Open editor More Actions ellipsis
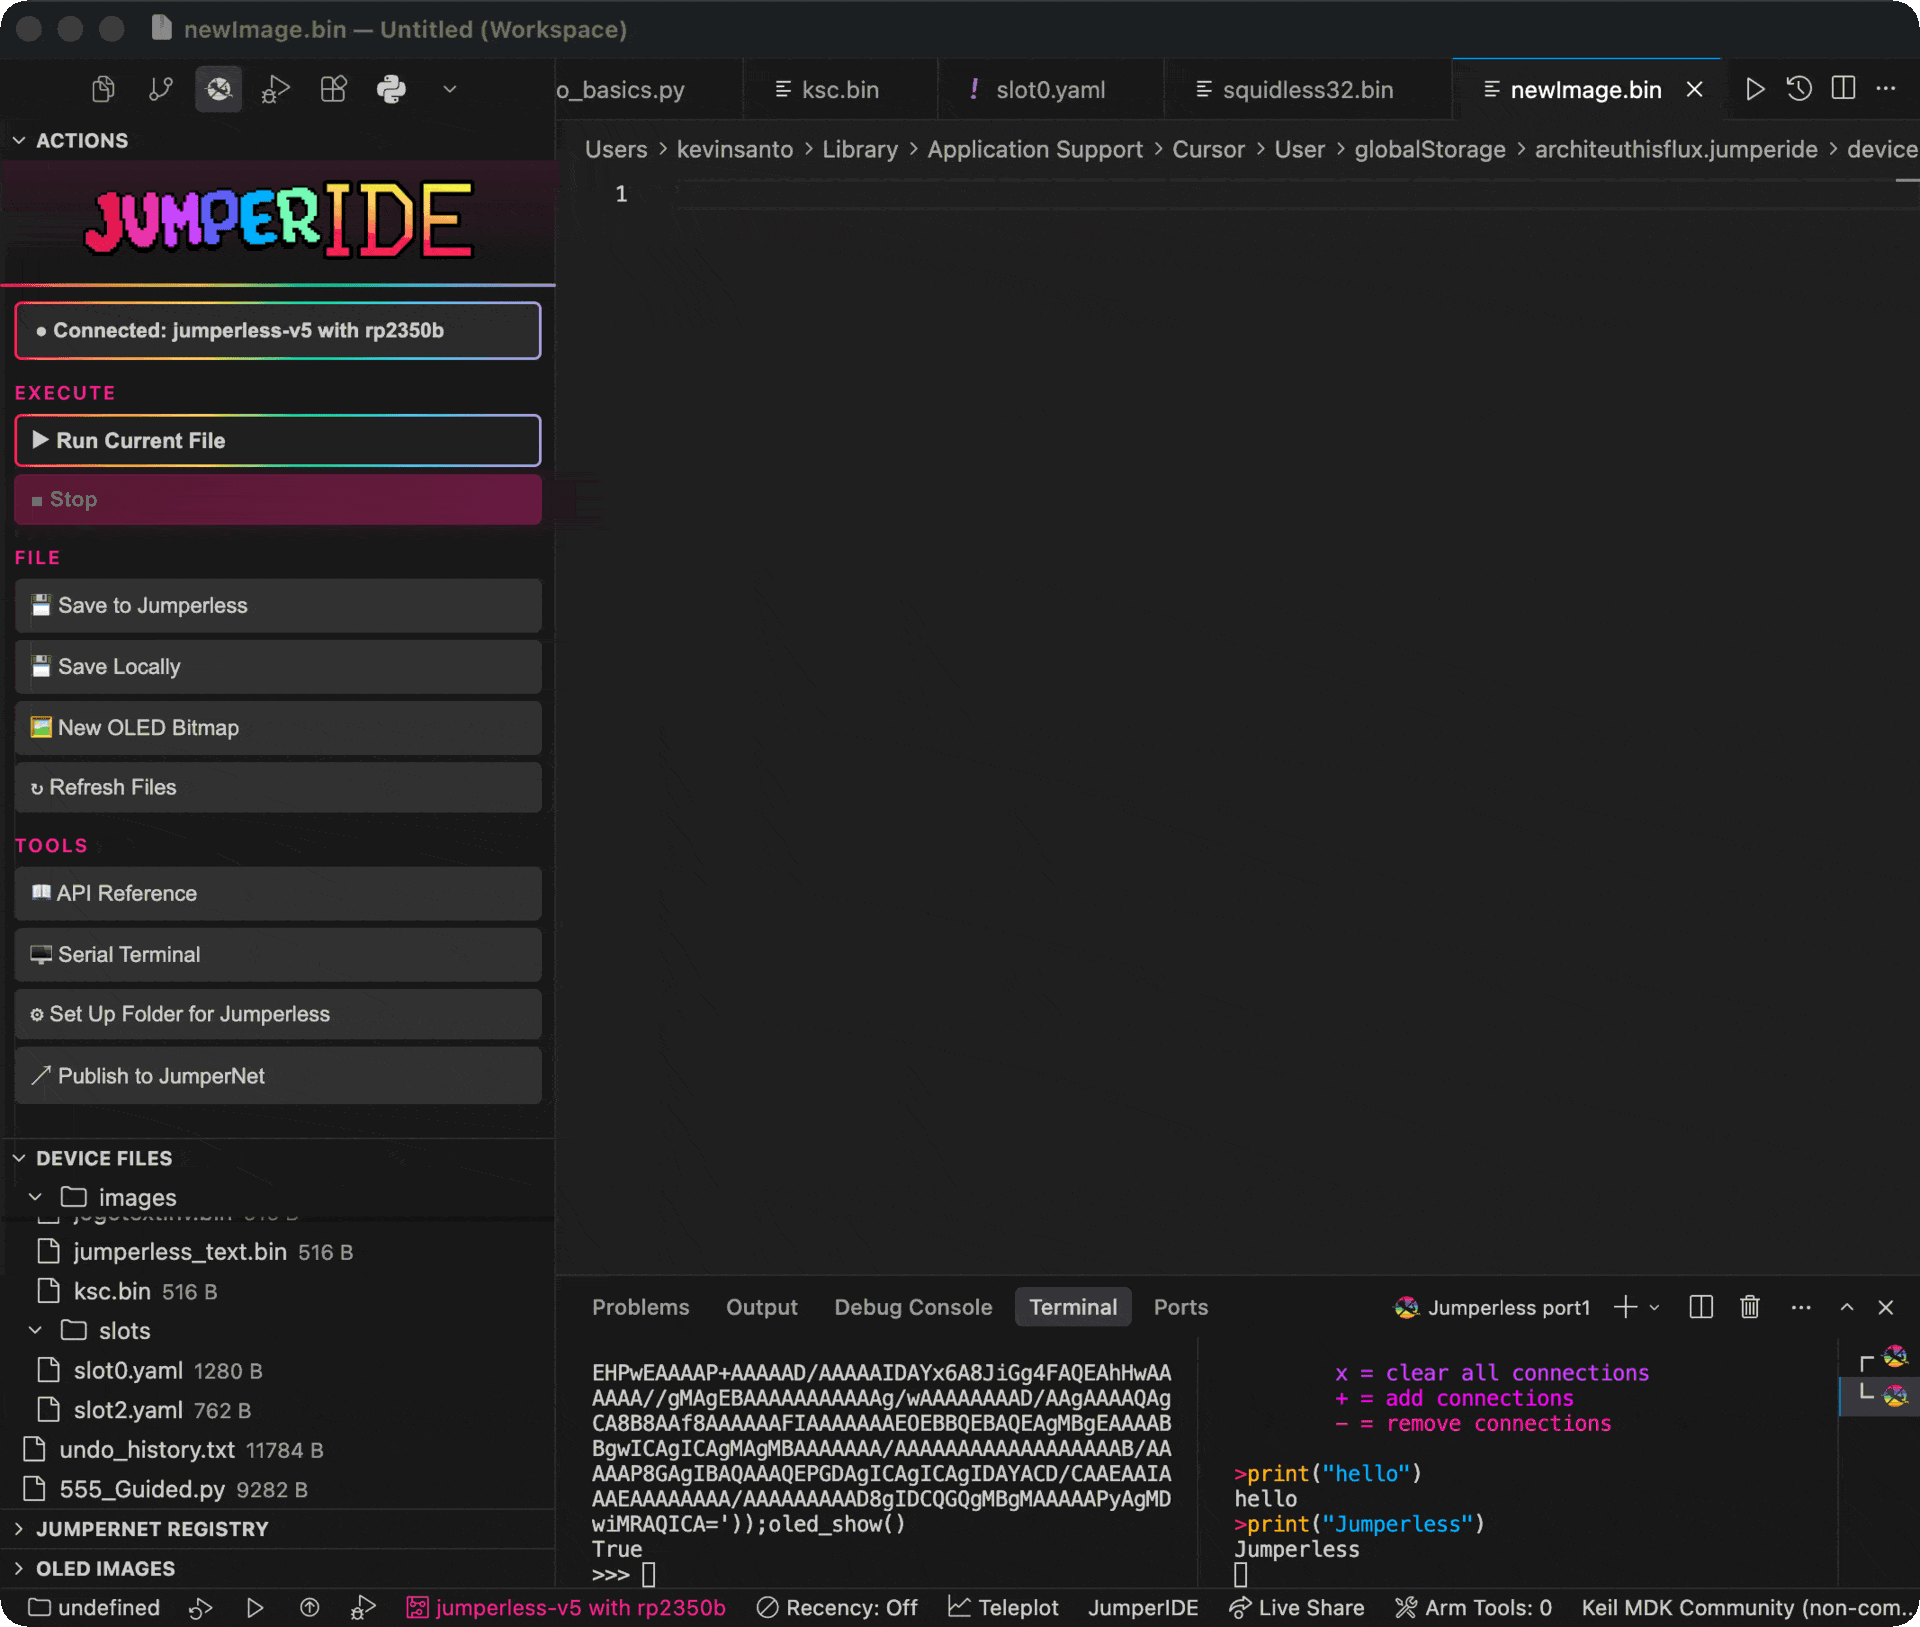This screenshot has width=1920, height=1627. 1886,89
